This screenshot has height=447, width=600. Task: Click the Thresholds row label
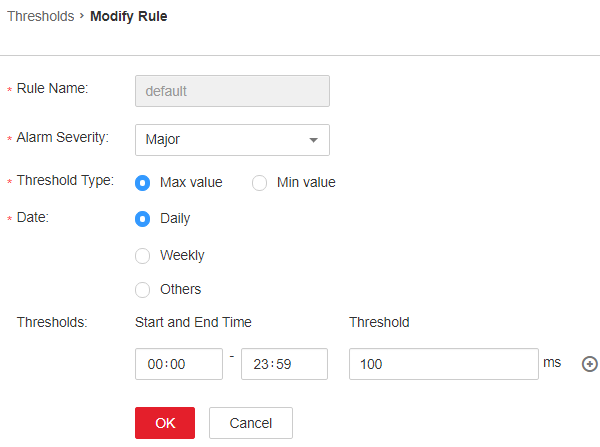tap(52, 322)
